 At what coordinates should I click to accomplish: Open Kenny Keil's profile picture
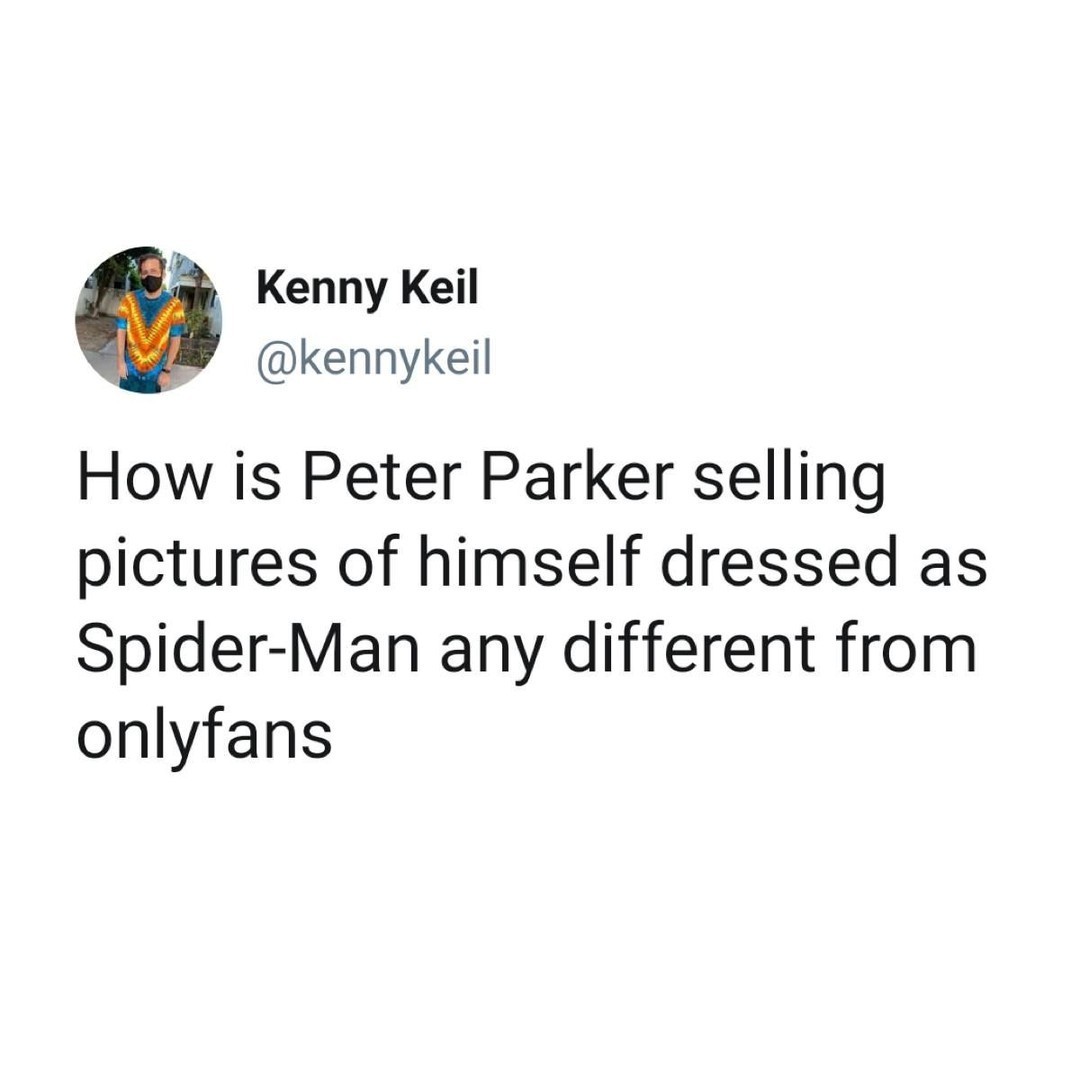tap(149, 320)
